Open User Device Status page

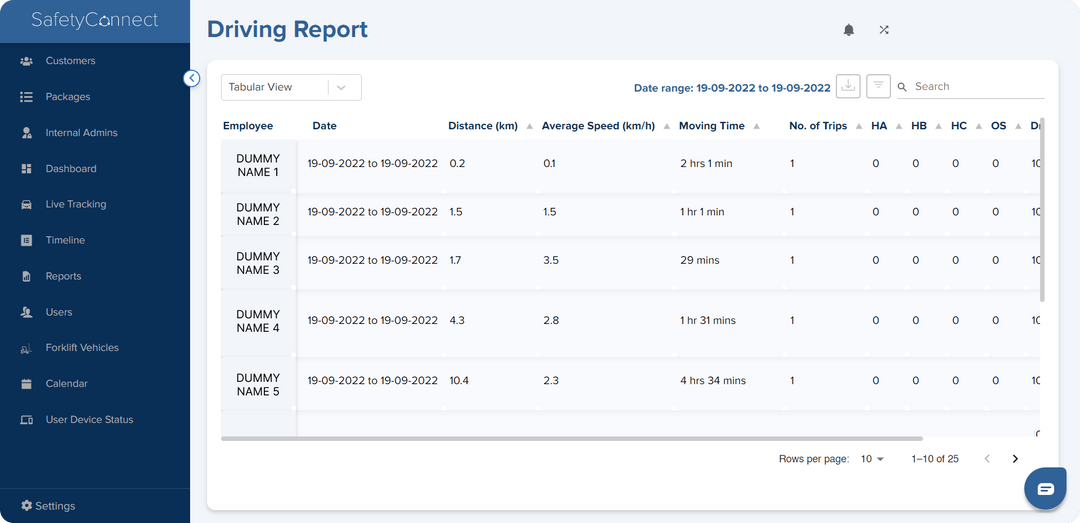coord(90,420)
